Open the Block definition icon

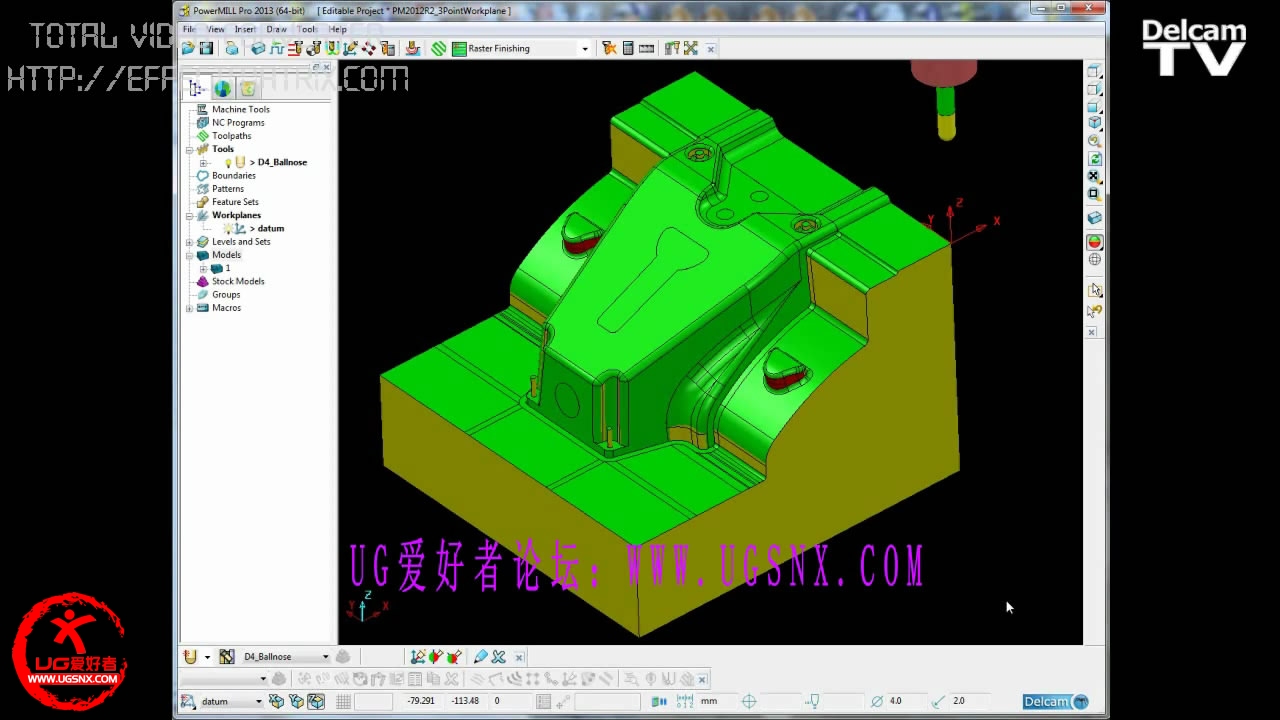(258, 48)
